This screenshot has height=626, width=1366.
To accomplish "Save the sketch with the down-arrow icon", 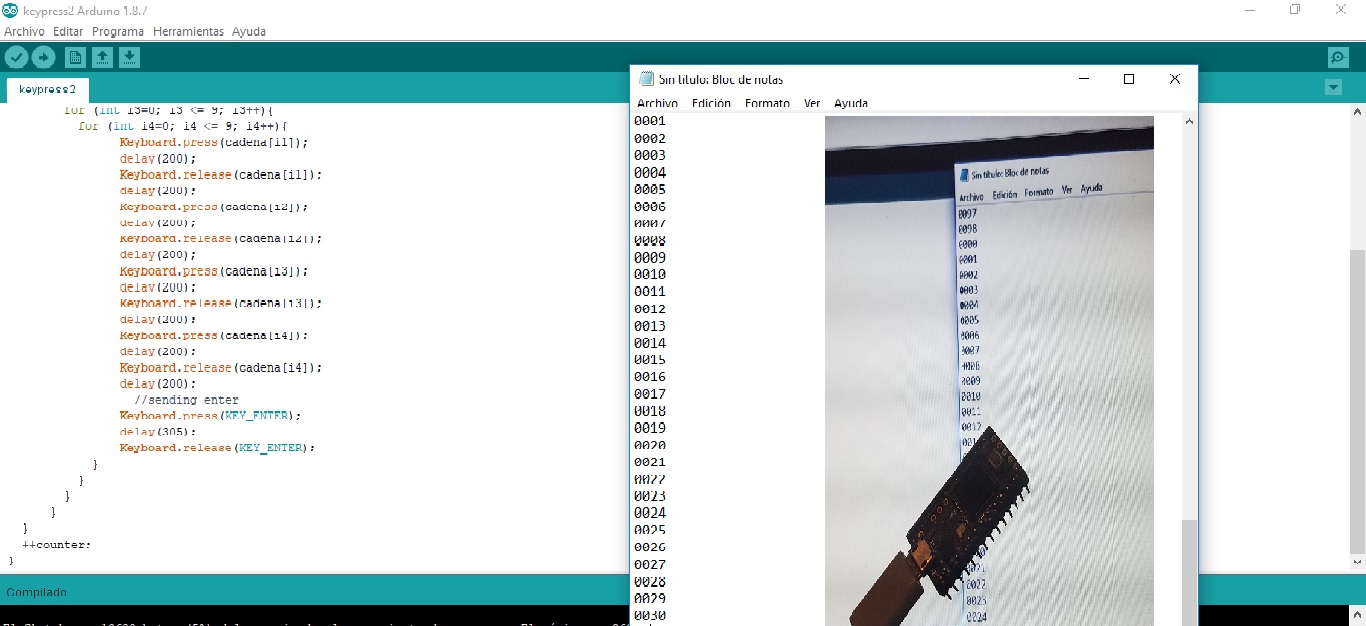I will (130, 58).
